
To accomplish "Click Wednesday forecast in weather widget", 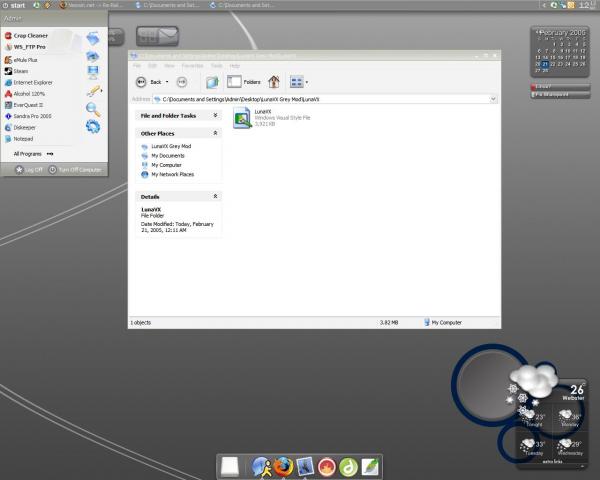I will point(570,447).
